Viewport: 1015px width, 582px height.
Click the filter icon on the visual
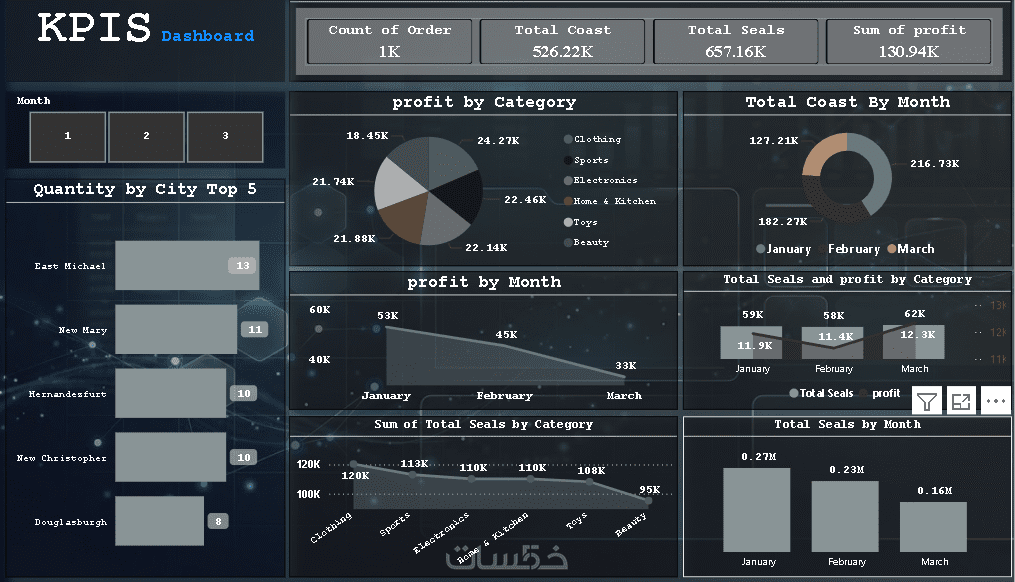tap(927, 401)
